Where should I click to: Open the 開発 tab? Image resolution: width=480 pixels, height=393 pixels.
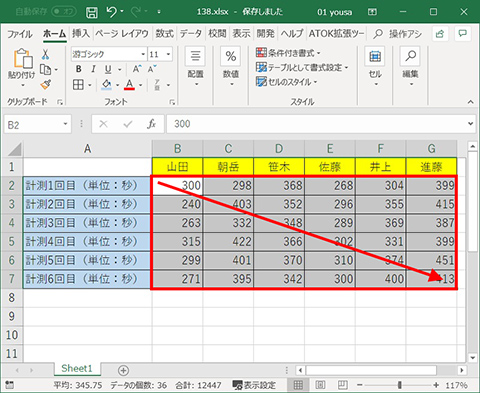coord(265,33)
